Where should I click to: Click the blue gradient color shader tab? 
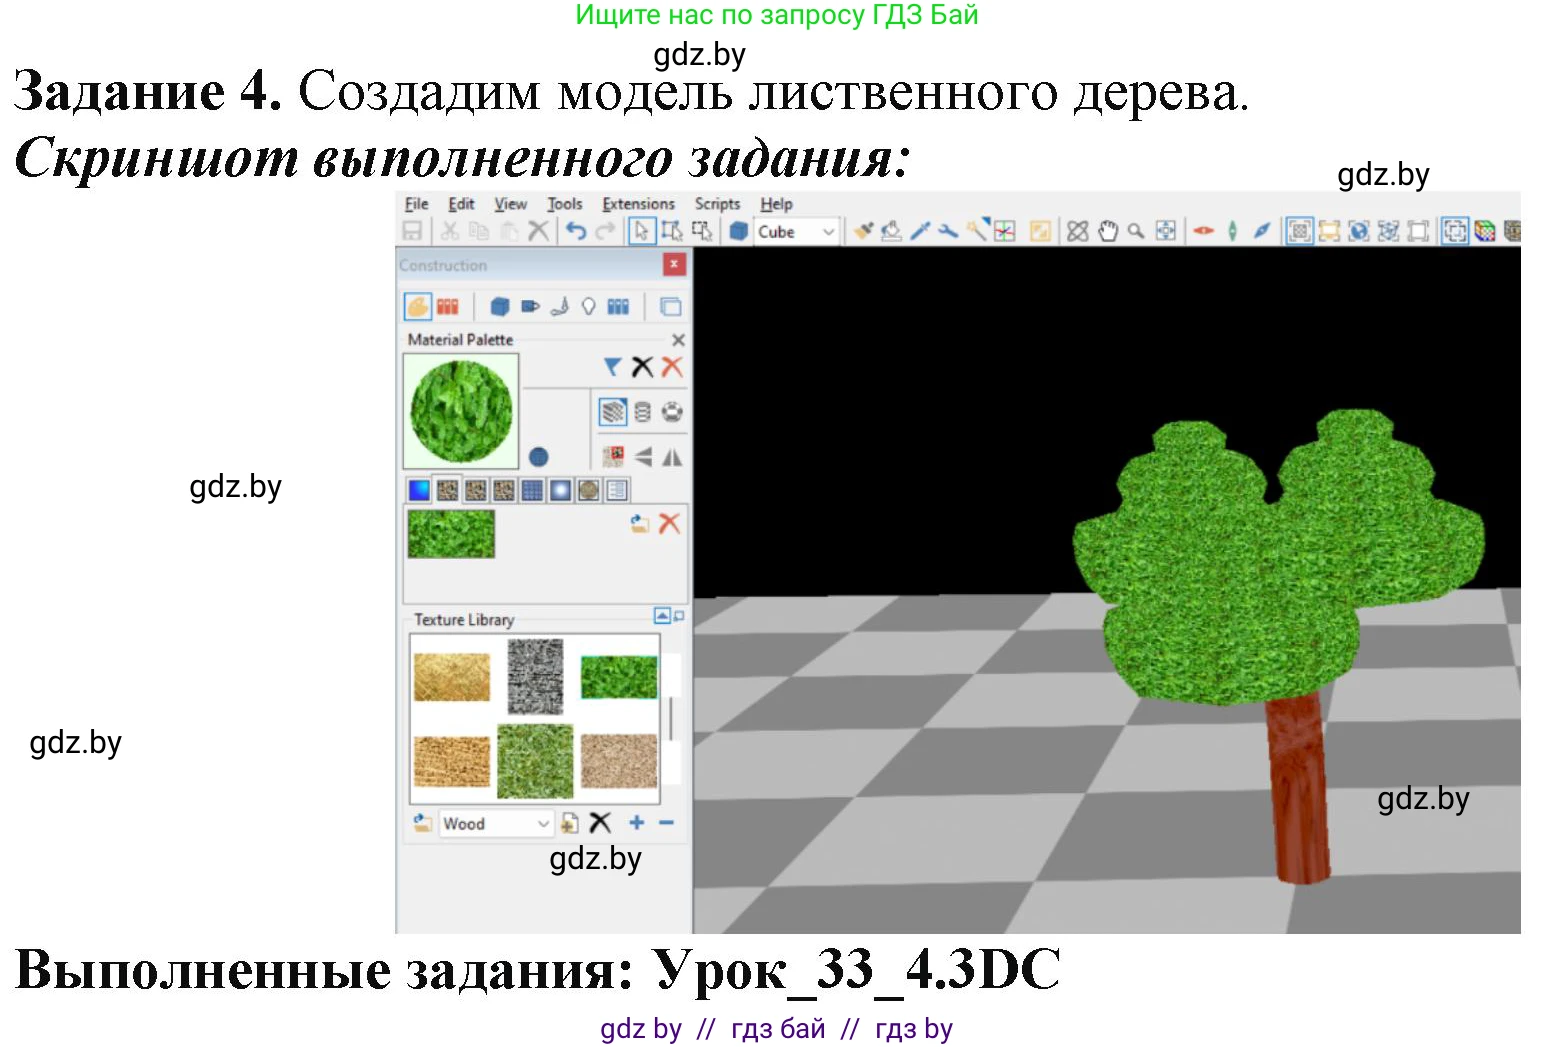point(419,490)
